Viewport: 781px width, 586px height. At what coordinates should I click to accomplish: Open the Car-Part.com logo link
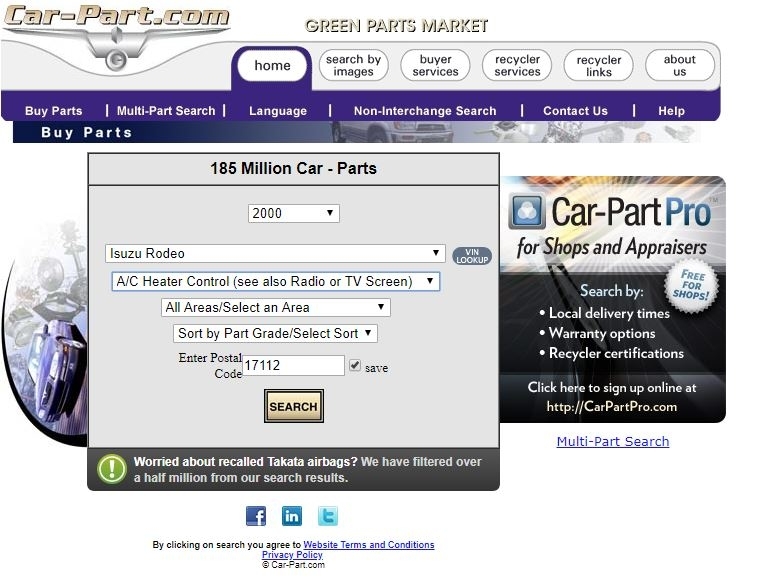(116, 37)
